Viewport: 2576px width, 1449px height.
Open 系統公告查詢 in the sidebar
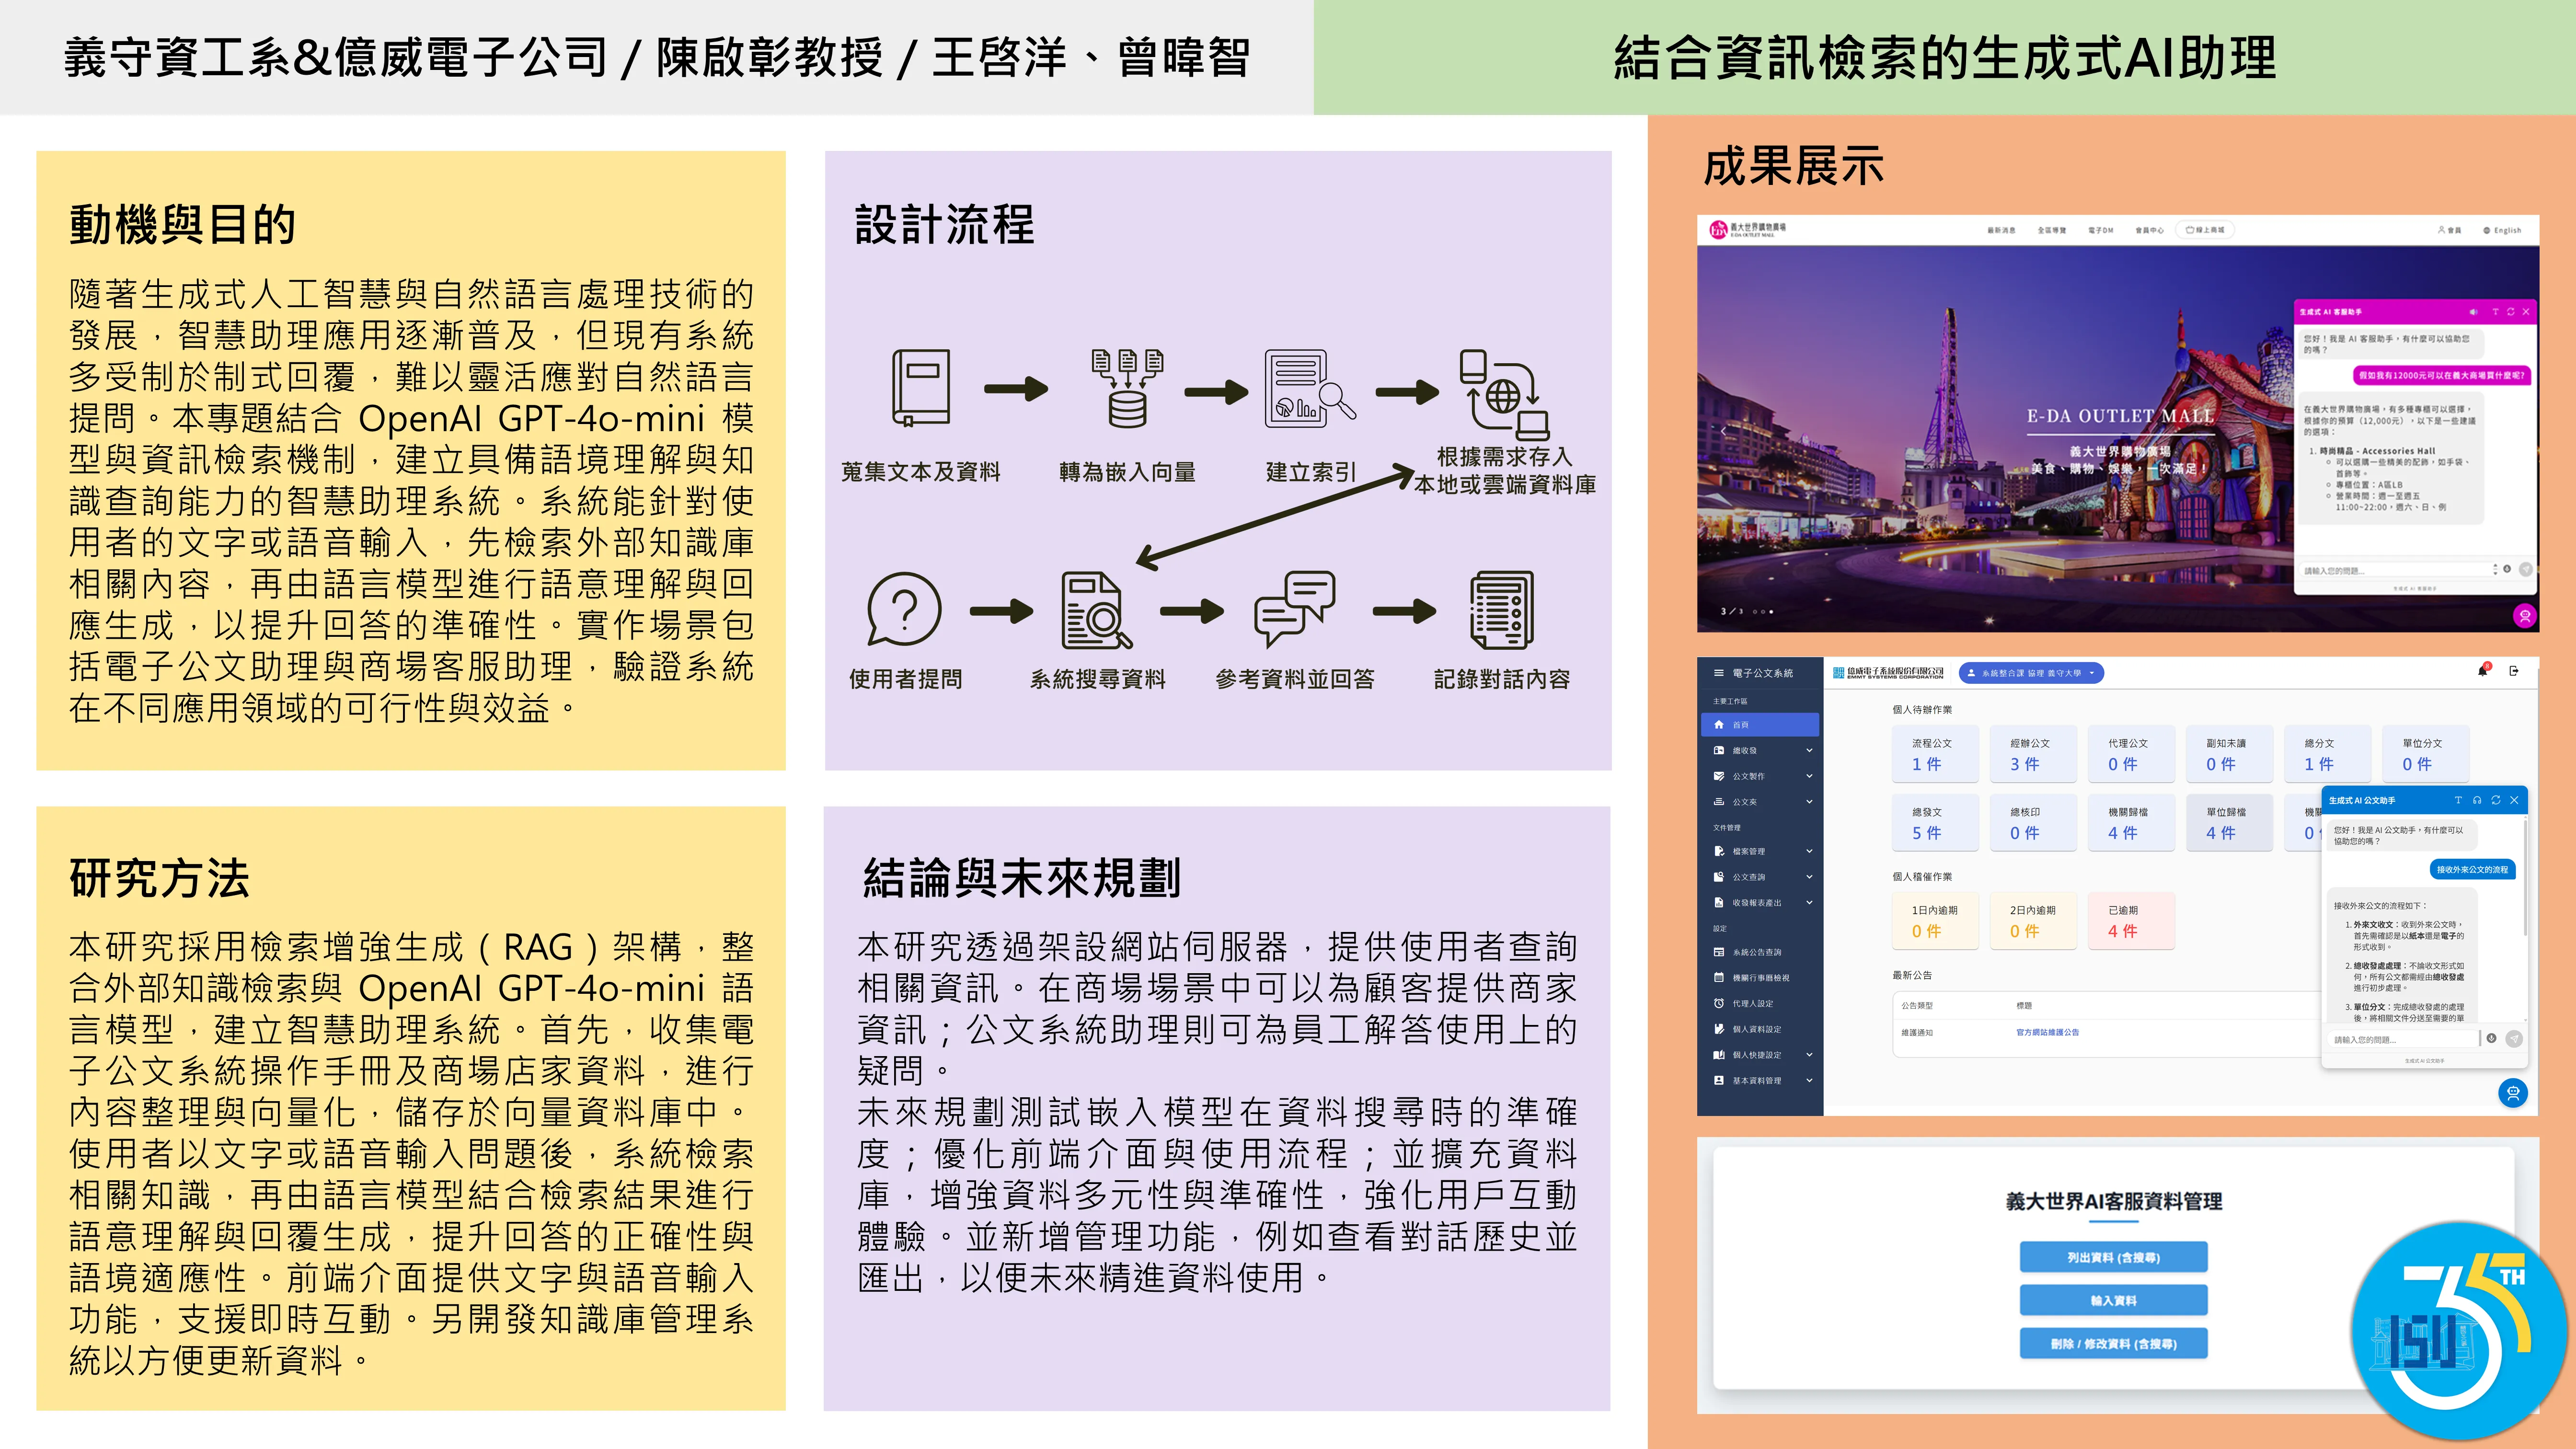coord(1761,953)
